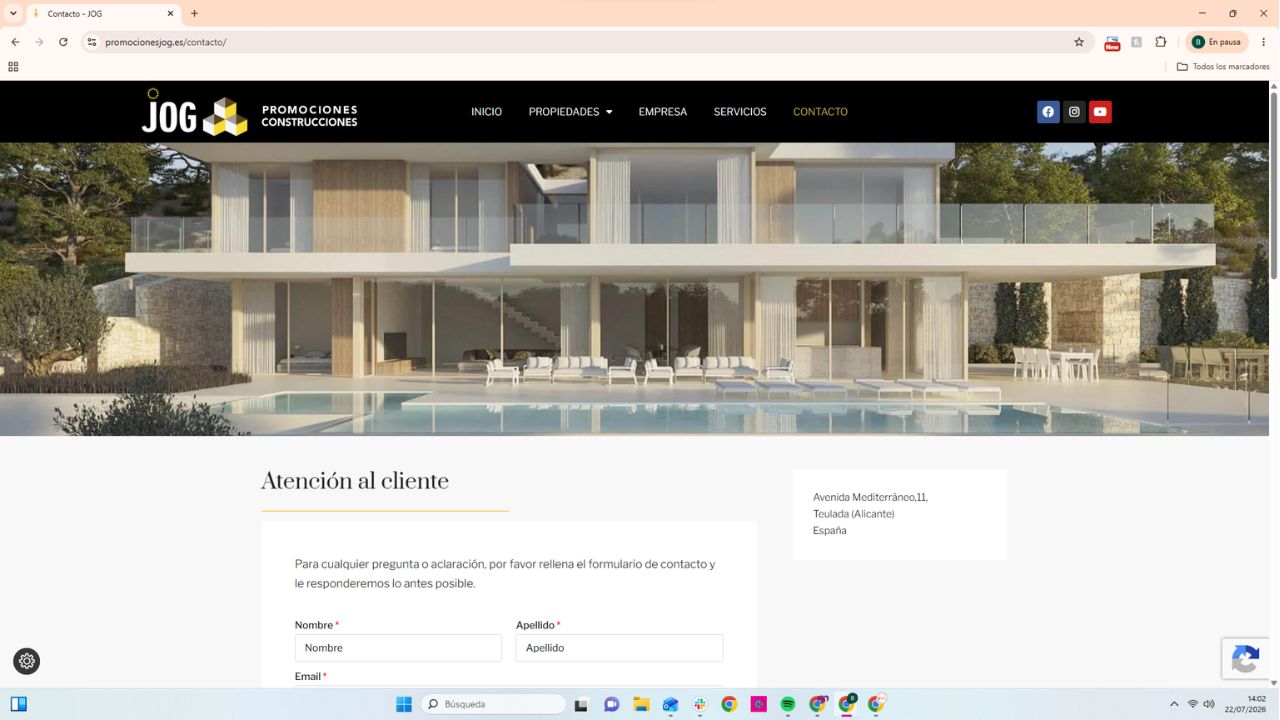
Task: Open the tab search dropdown arrow
Action: 13,14
